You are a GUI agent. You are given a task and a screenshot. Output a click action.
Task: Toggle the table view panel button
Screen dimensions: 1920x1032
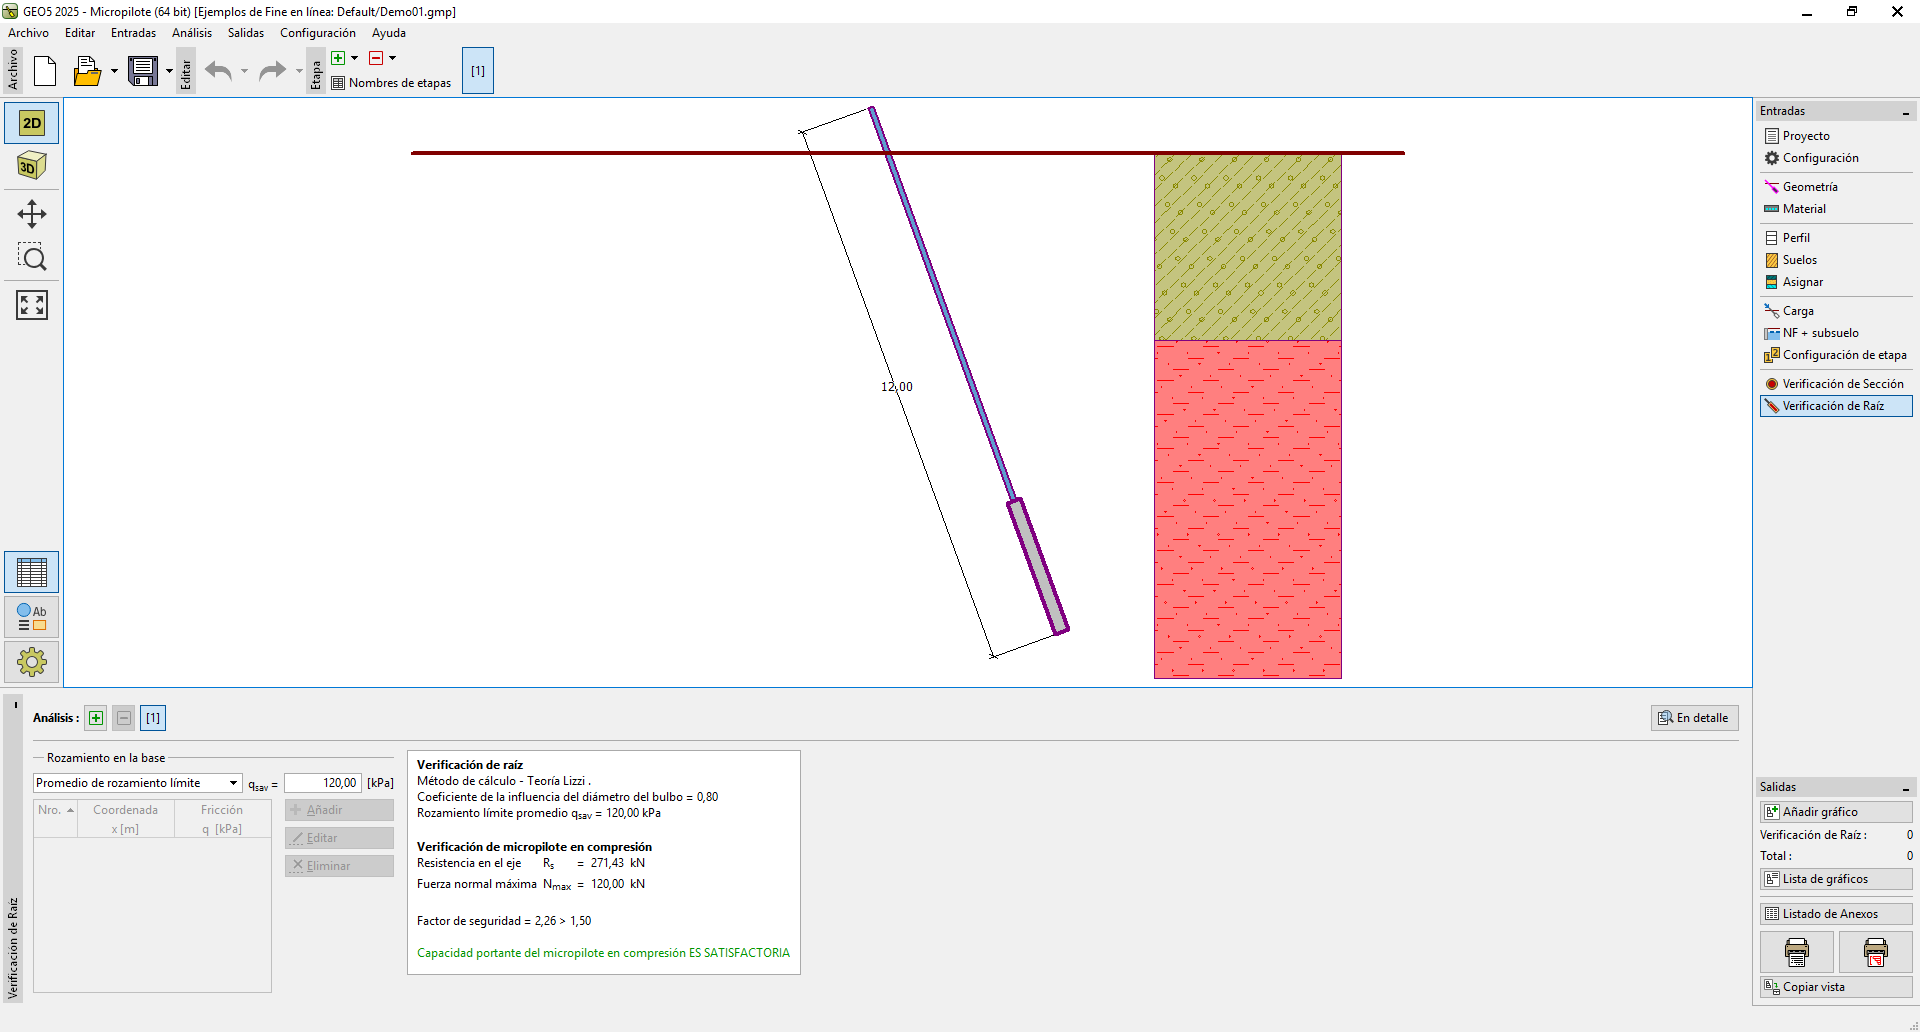coord(32,573)
